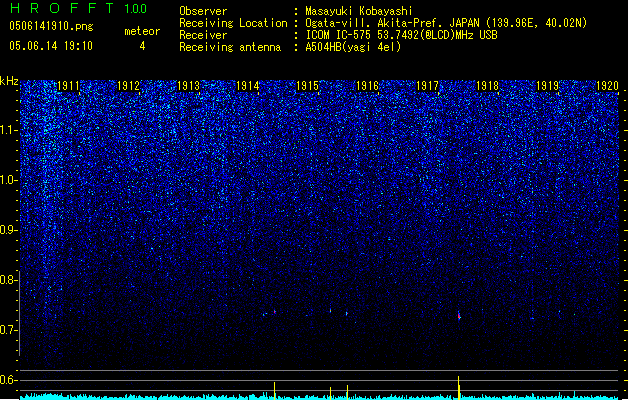Click the 1920 time marker

tap(607, 86)
